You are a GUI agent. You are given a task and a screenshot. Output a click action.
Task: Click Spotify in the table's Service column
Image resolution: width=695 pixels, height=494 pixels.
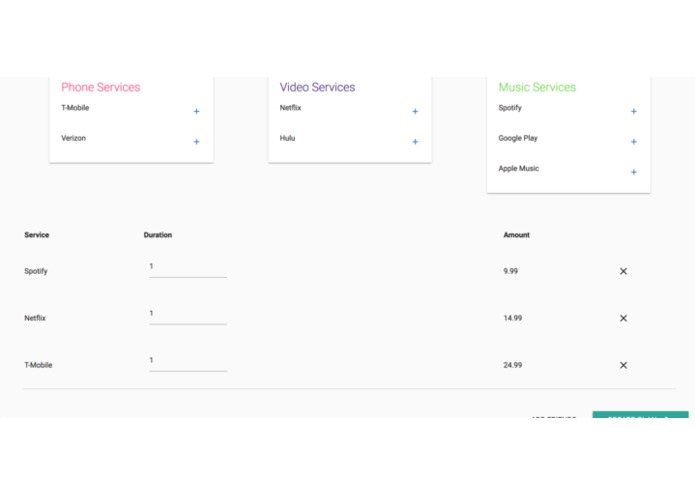click(36, 271)
